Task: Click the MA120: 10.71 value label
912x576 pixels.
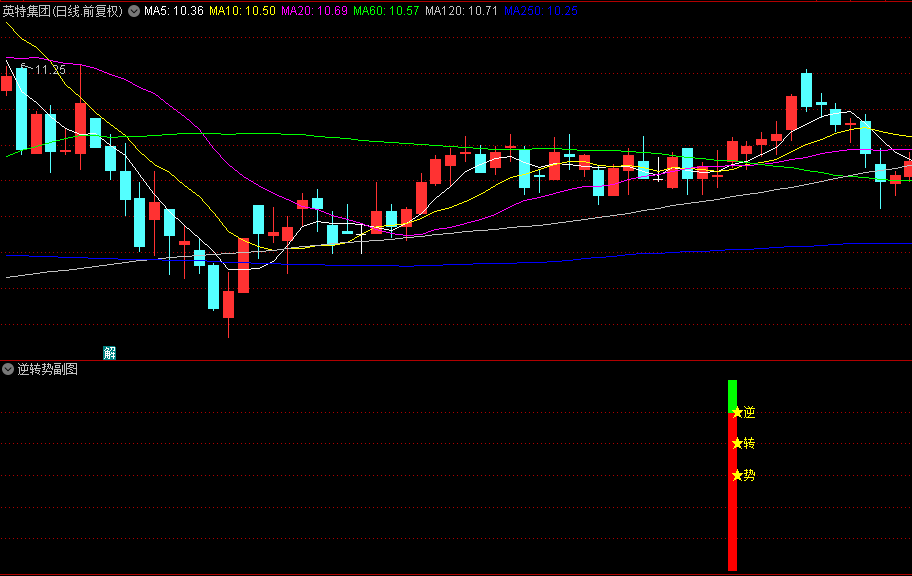Action: click(x=461, y=10)
